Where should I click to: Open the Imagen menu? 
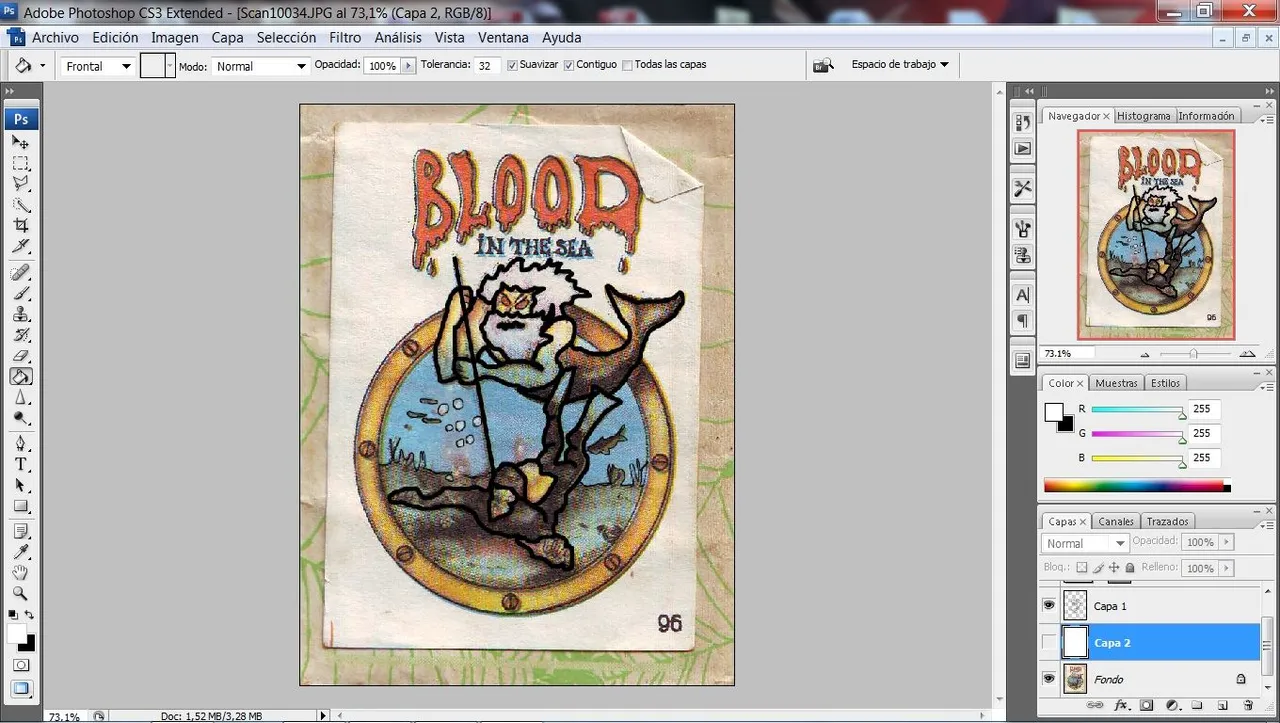coord(175,37)
